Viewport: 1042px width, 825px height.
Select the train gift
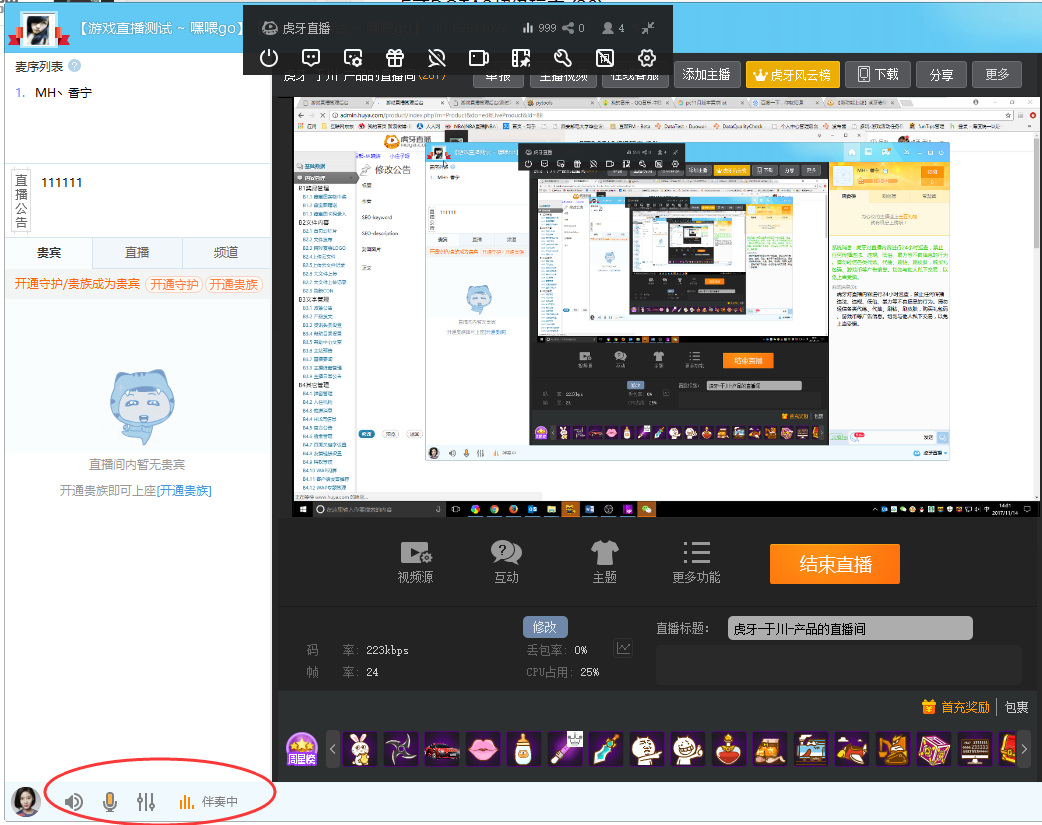tap(811, 749)
